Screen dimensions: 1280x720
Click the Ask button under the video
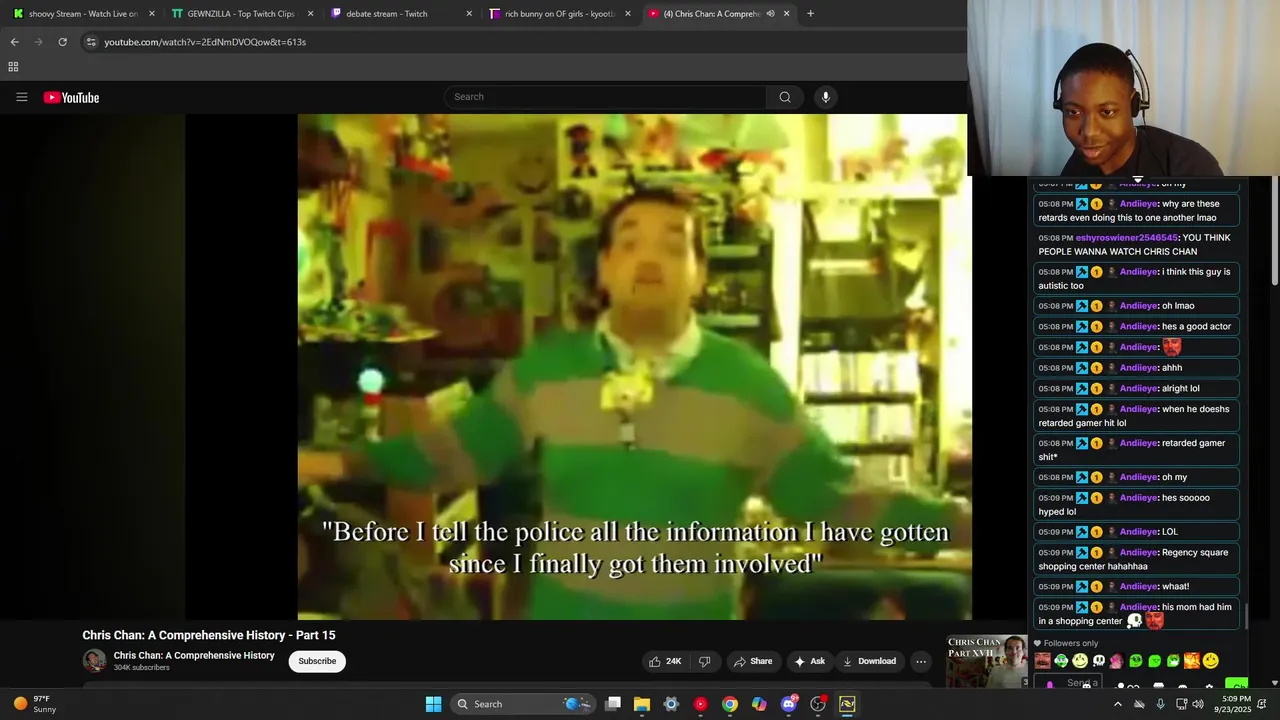tap(809, 661)
